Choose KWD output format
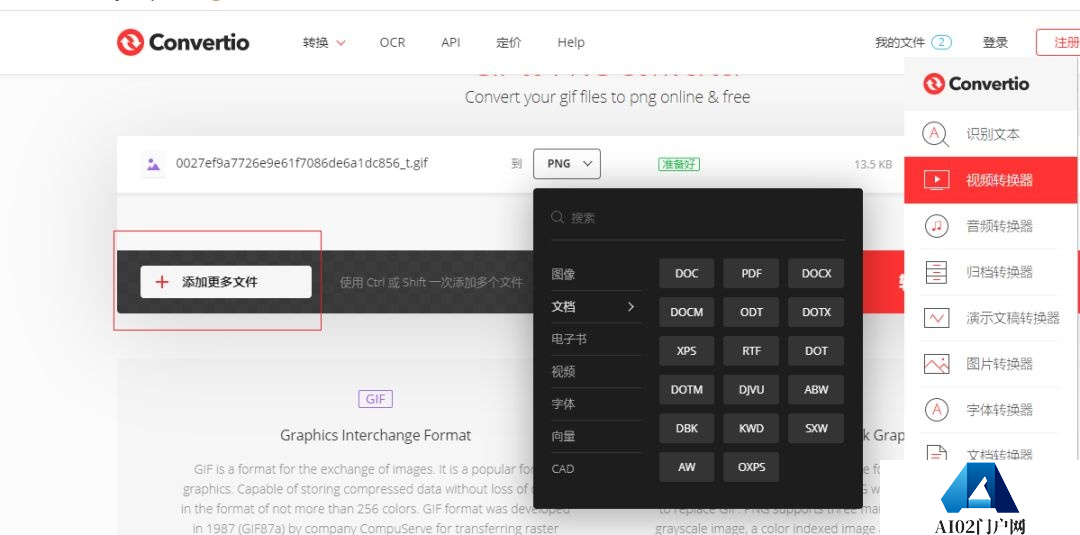Image resolution: width=1080 pixels, height=535 pixels. tap(751, 428)
